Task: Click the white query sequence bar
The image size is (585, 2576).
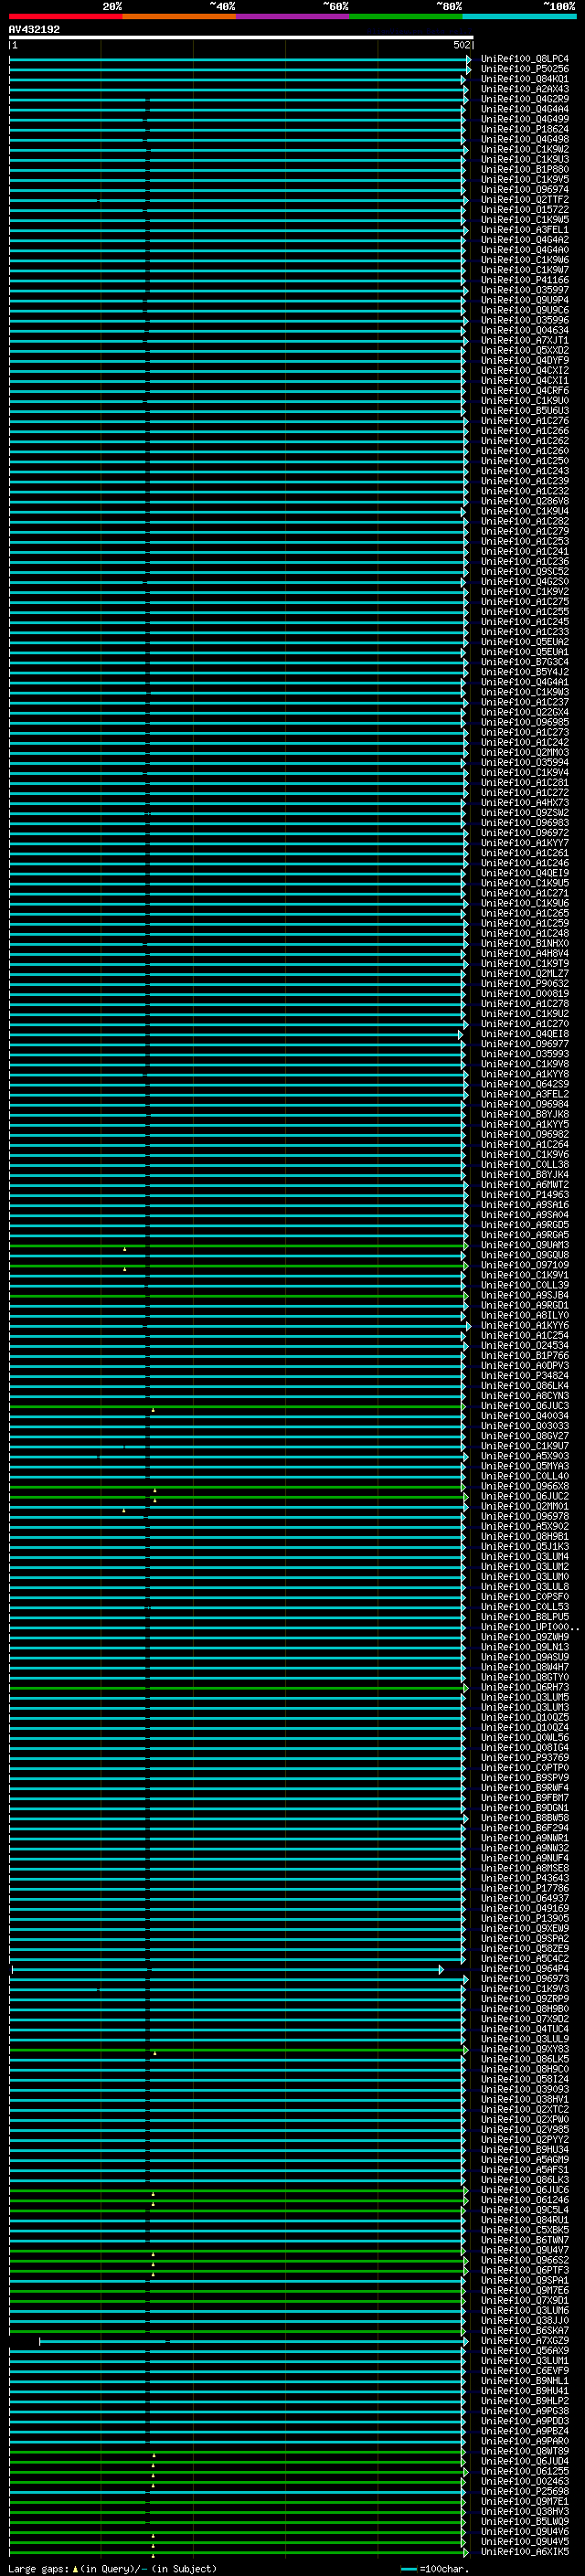Action: point(241,37)
